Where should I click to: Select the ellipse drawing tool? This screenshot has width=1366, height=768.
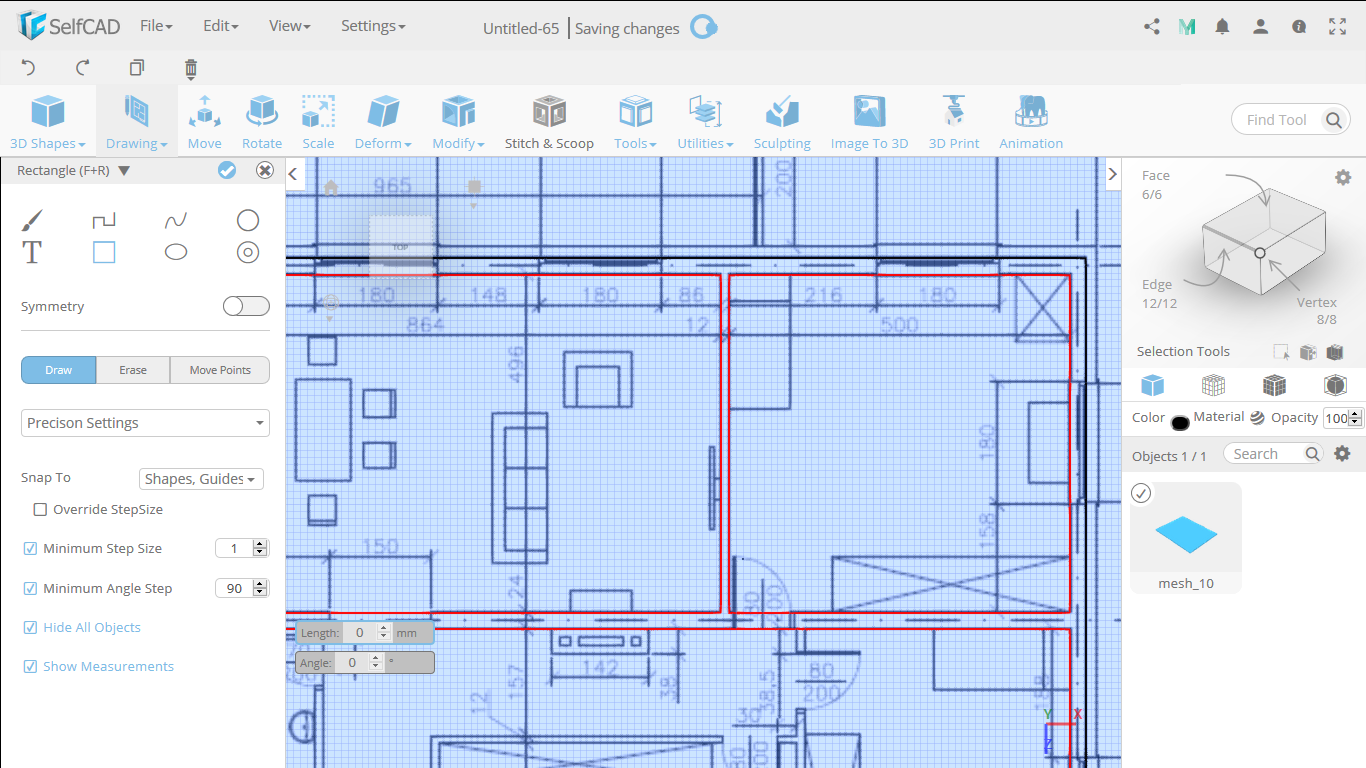click(x=176, y=252)
